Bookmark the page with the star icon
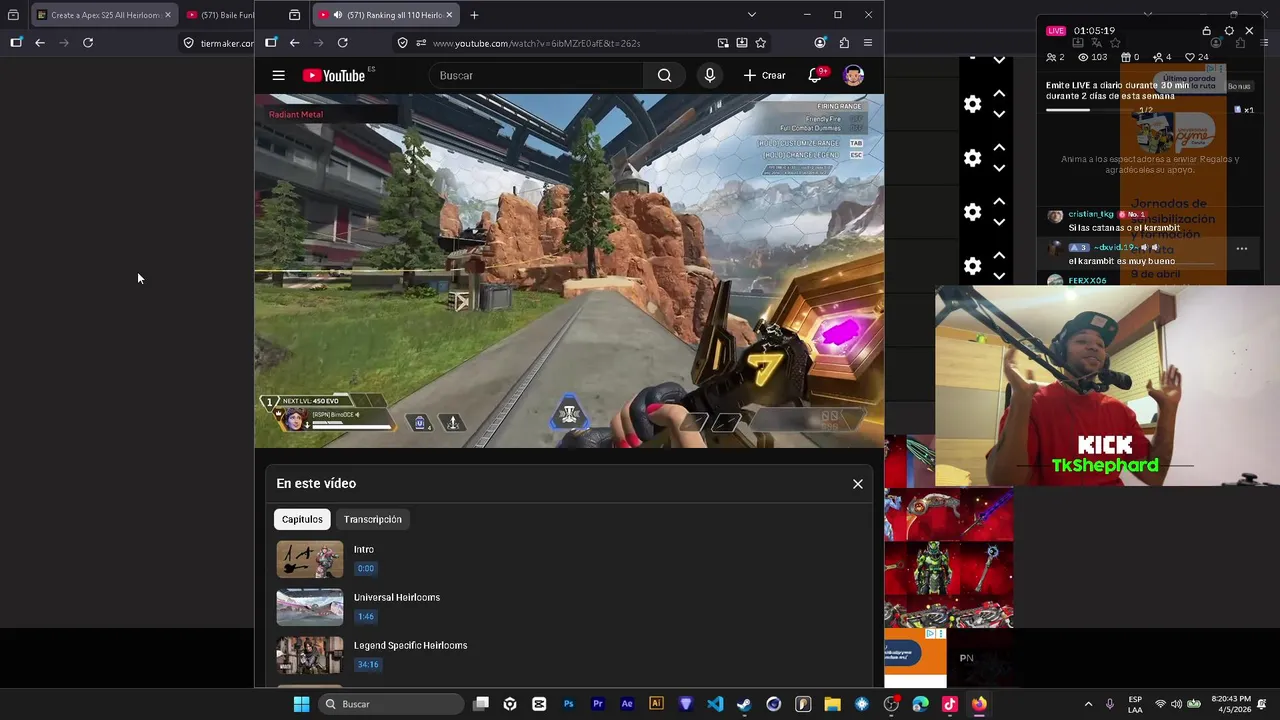This screenshot has width=1280, height=720. click(x=760, y=43)
